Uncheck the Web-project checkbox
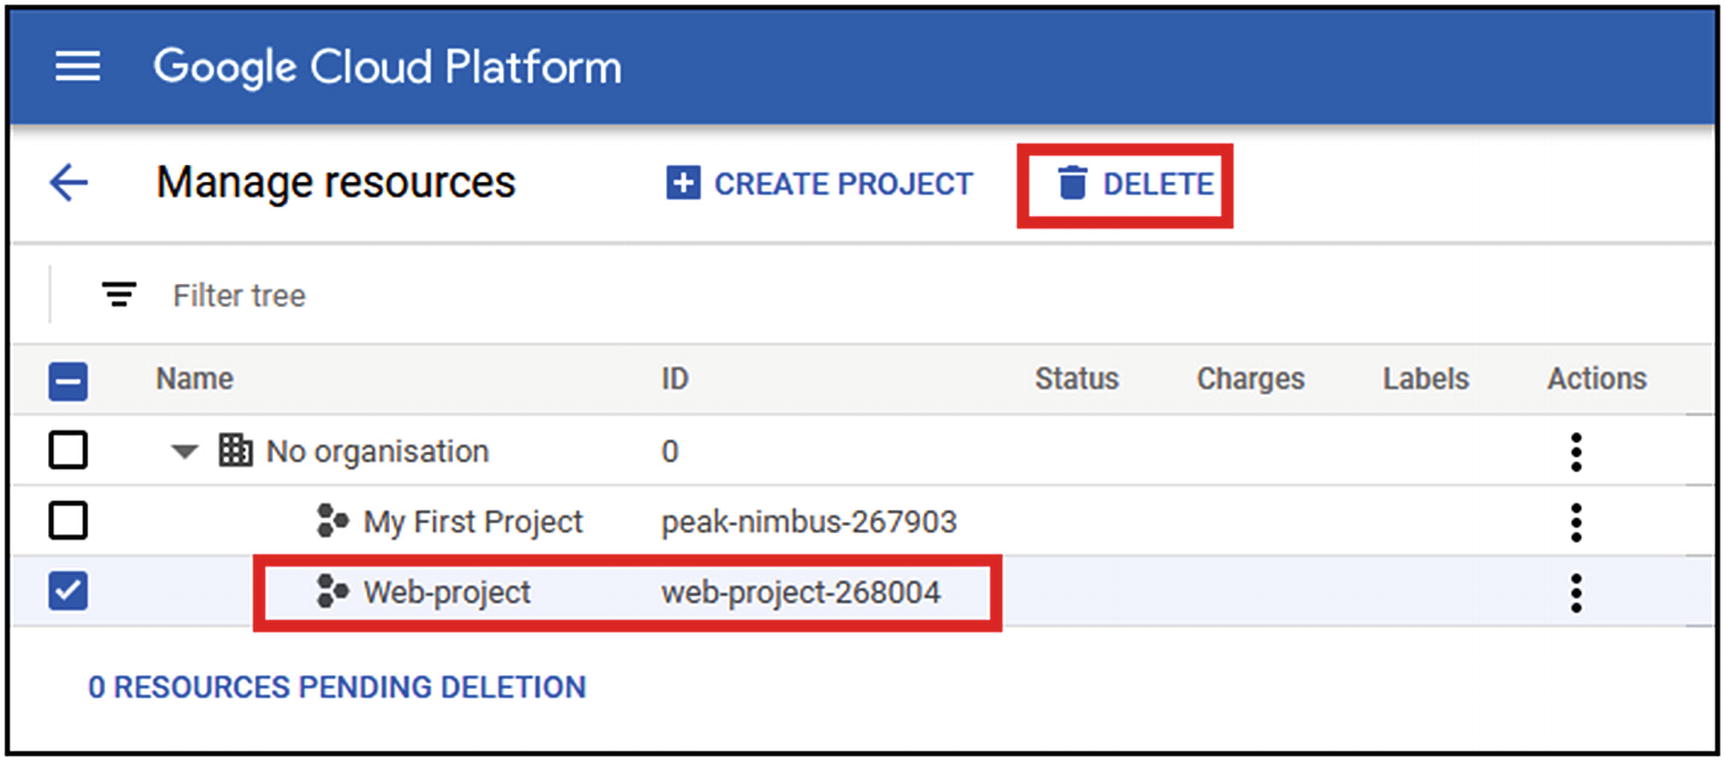Image resolution: width=1725 pixels, height=761 pixels. tap(68, 591)
